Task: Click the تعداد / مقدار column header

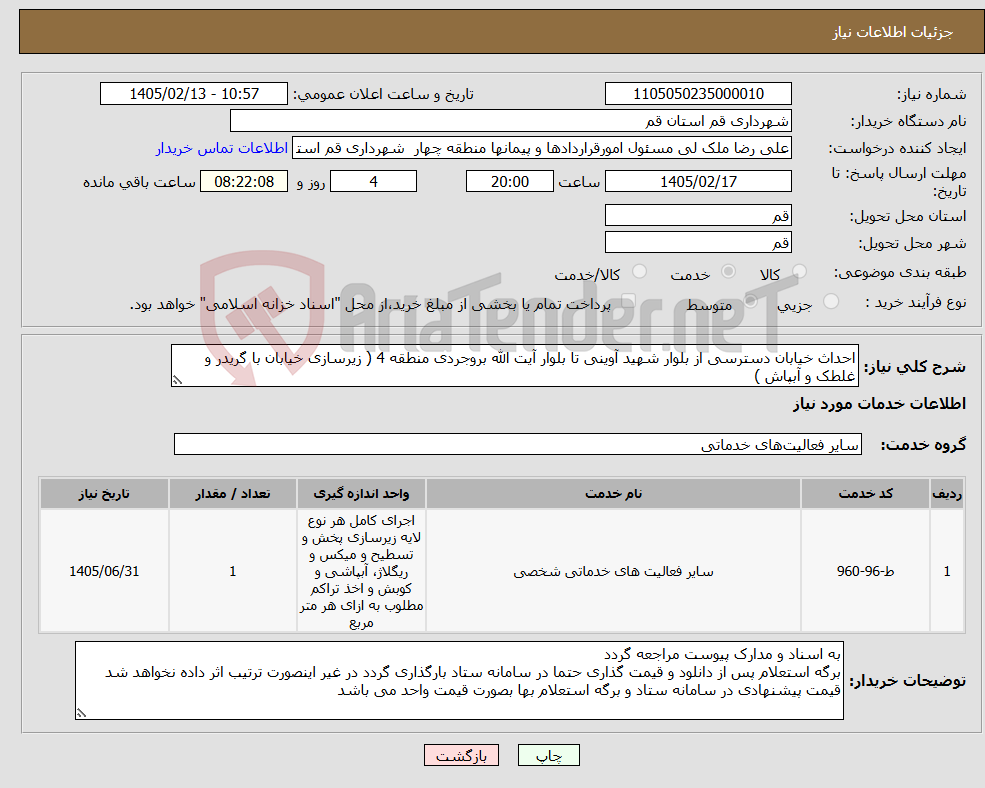Action: 232,493
